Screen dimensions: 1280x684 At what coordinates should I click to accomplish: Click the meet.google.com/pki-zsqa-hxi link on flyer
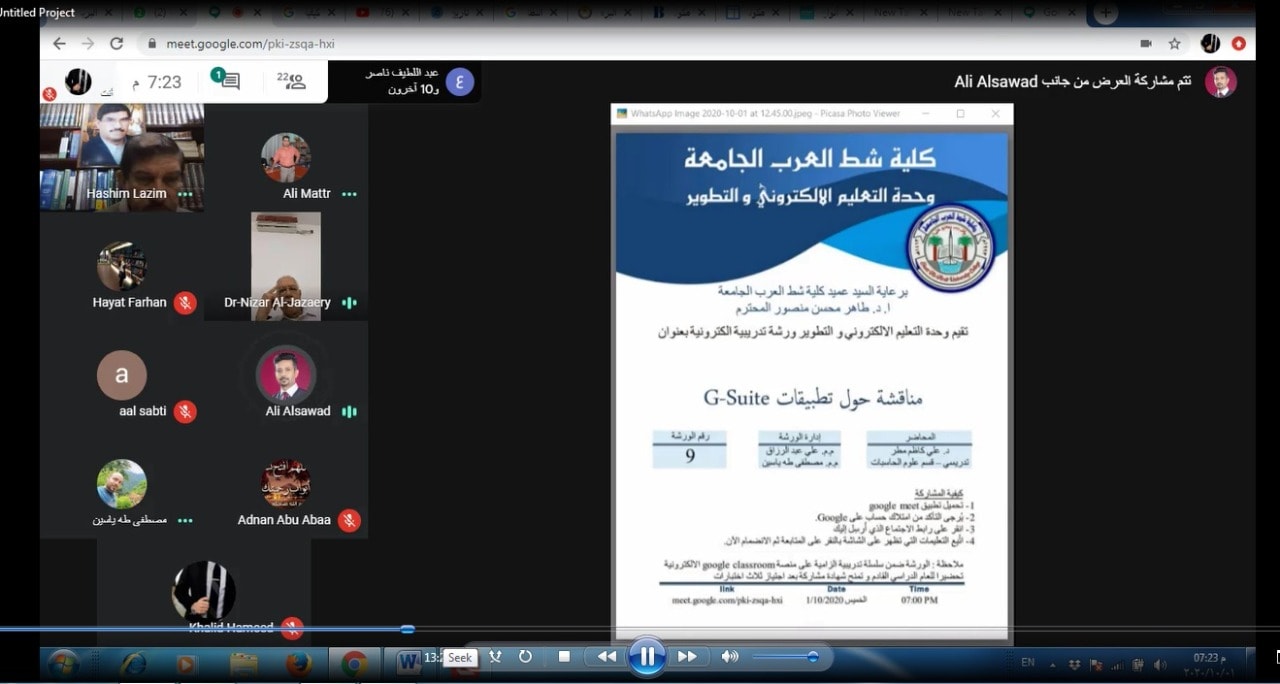(x=727, y=600)
